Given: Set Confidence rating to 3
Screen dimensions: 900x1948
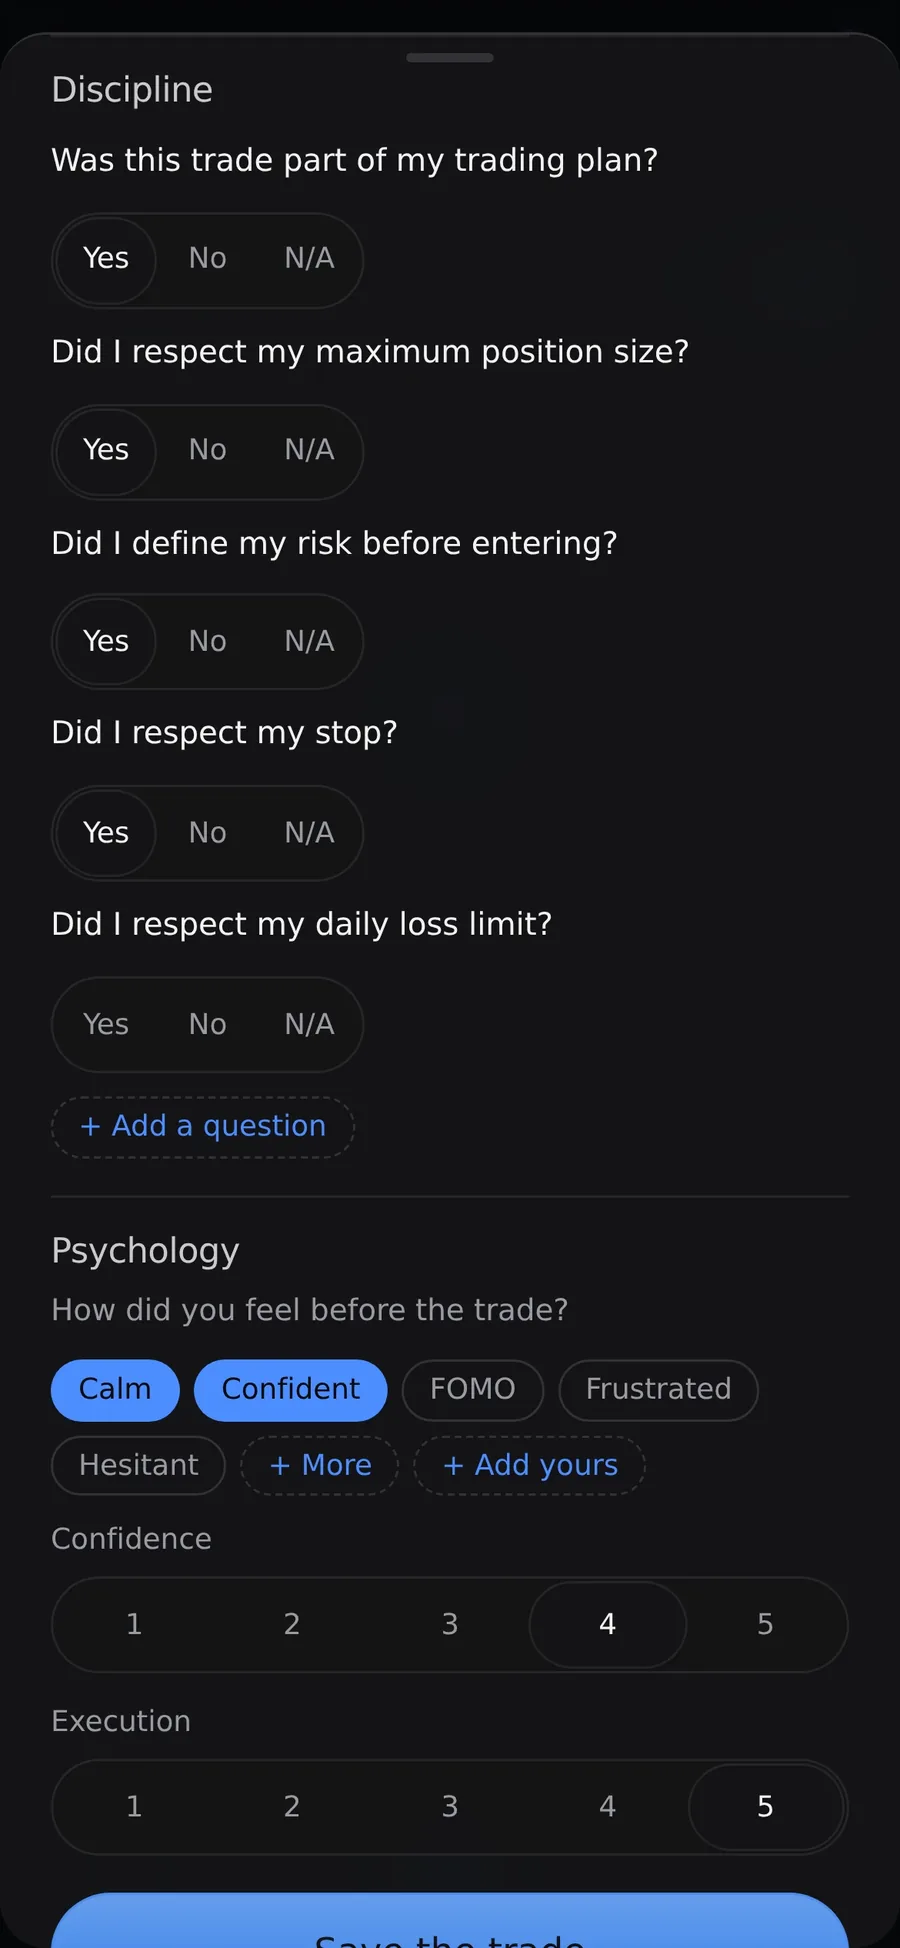Looking at the screenshot, I should (450, 1625).
